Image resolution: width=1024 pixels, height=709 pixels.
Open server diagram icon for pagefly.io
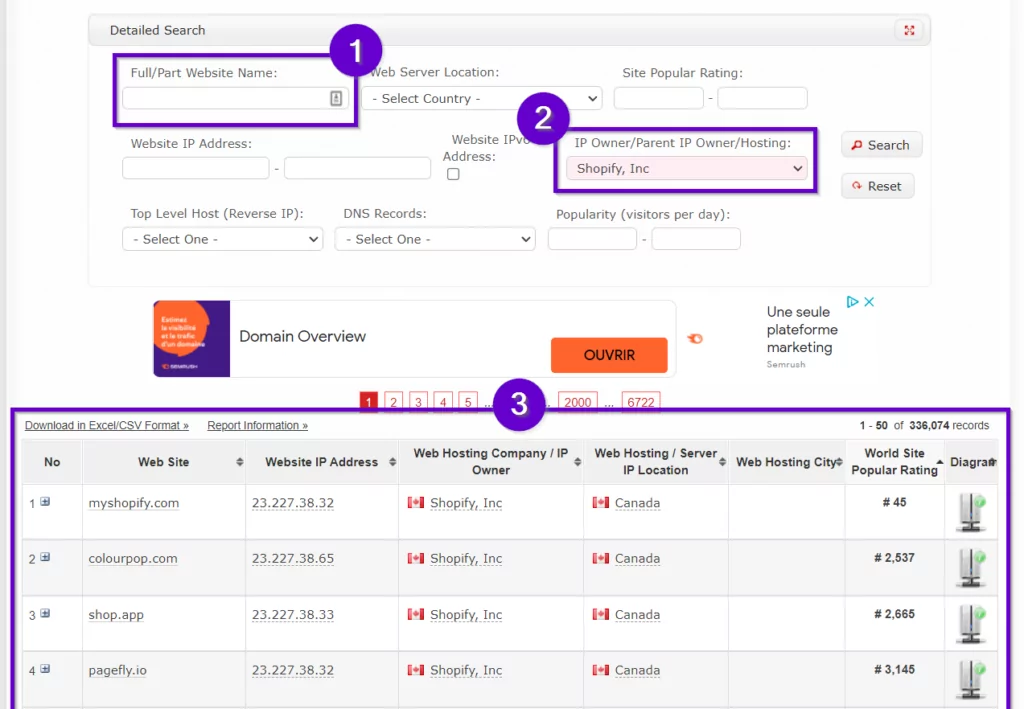[x=971, y=680]
